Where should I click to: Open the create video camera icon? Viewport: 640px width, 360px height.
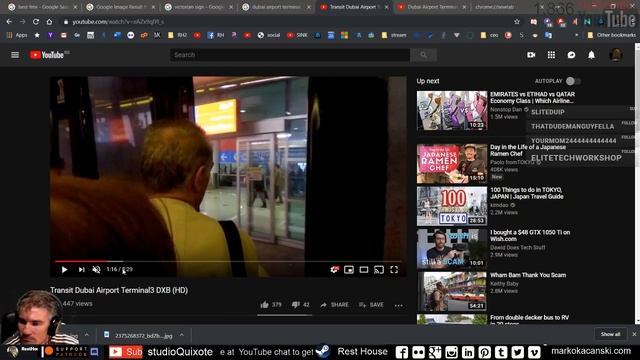coord(531,55)
